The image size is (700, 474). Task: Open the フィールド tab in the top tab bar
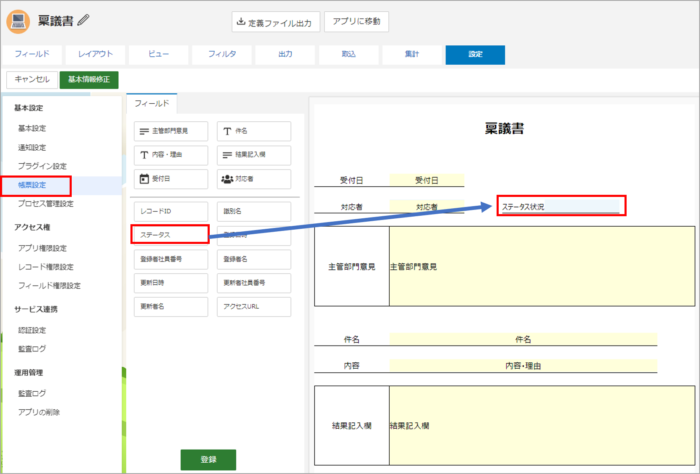(32, 54)
